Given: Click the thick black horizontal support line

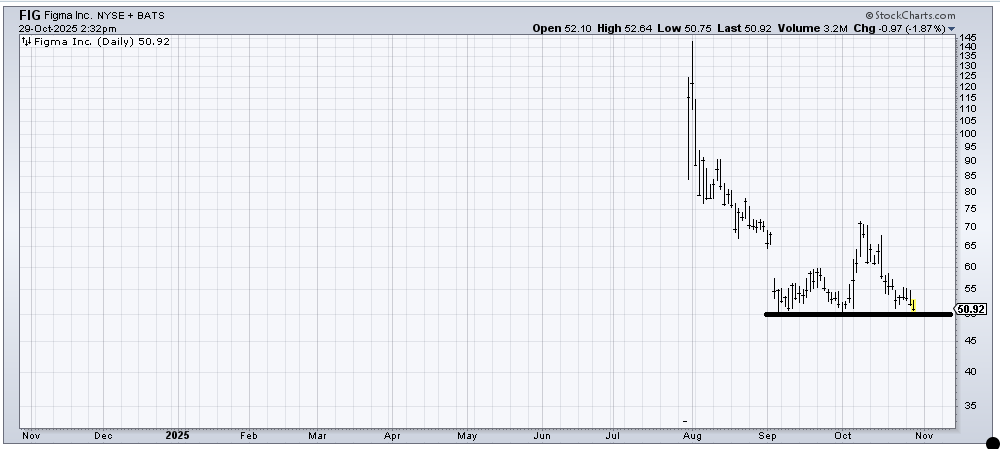Looking at the screenshot, I should [857, 315].
